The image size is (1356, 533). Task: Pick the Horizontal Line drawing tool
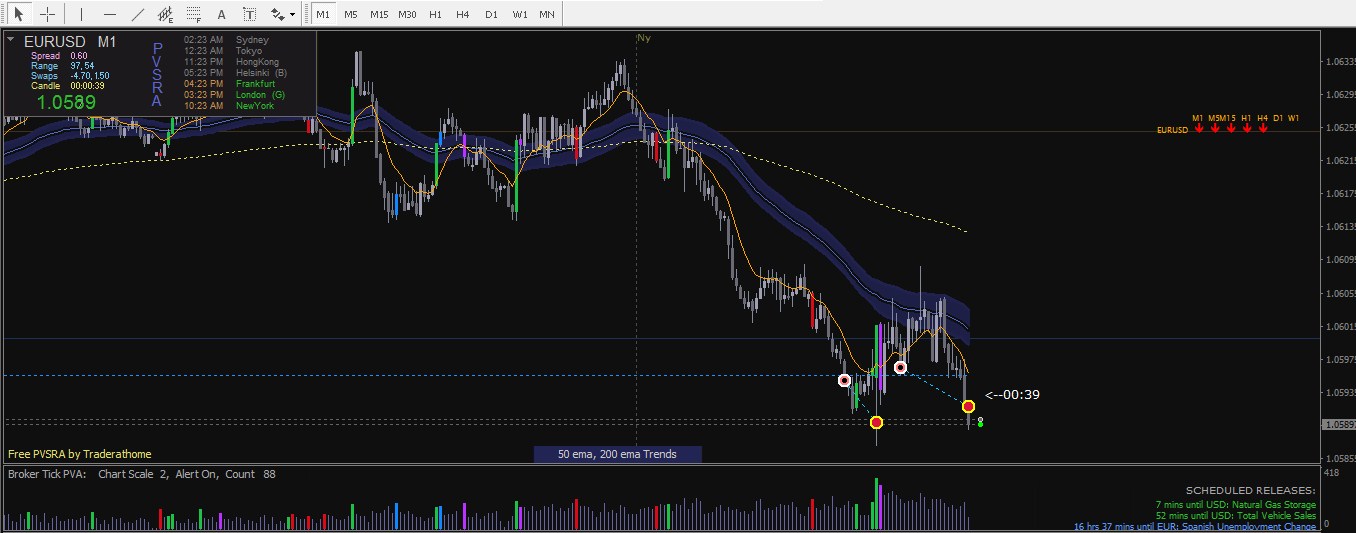[x=110, y=14]
